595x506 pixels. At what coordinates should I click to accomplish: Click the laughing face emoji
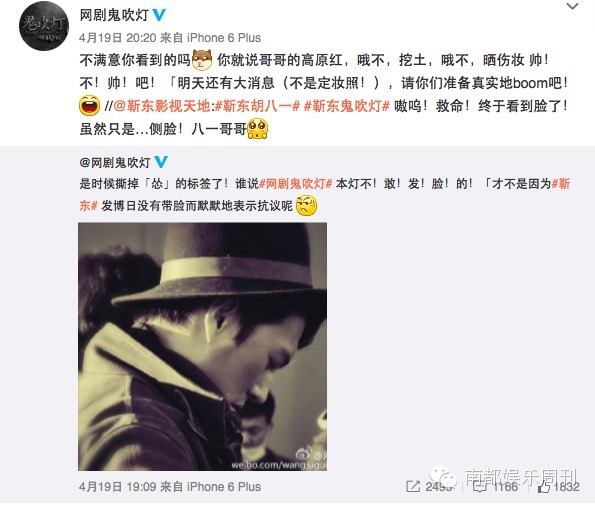coord(90,106)
